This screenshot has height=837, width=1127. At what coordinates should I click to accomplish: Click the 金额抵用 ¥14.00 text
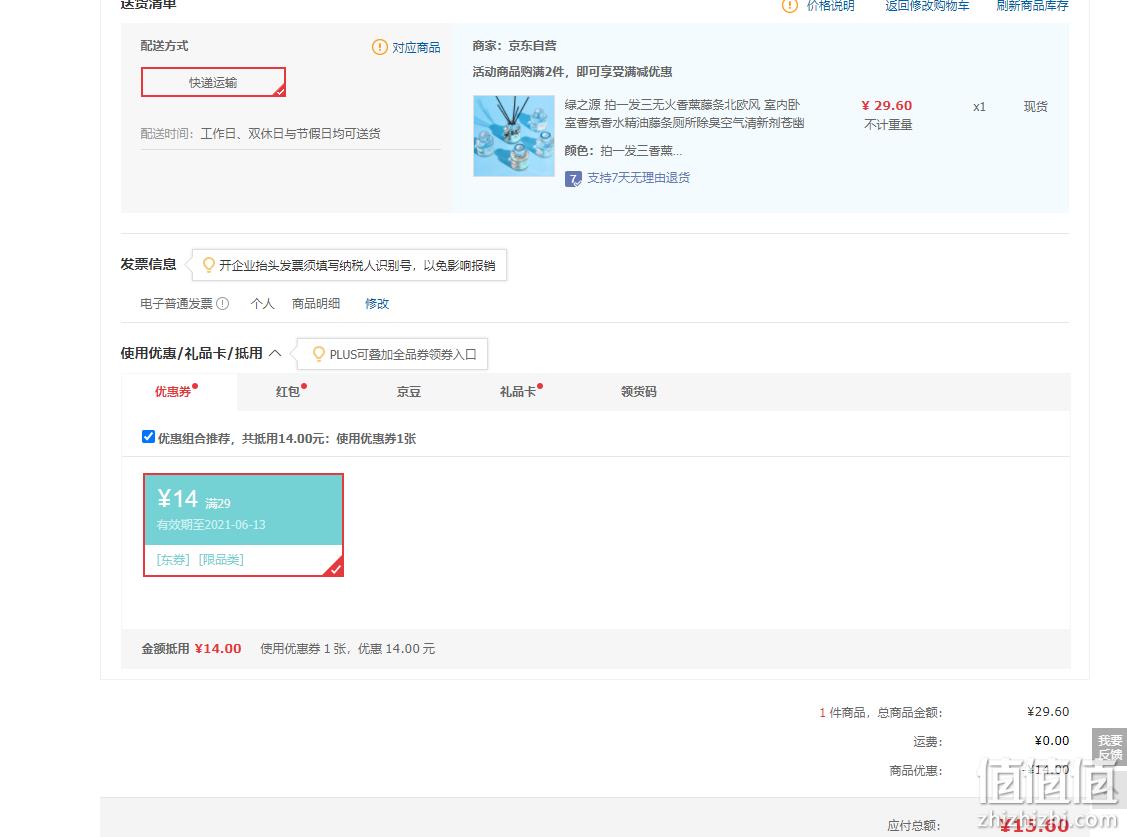tap(191, 648)
